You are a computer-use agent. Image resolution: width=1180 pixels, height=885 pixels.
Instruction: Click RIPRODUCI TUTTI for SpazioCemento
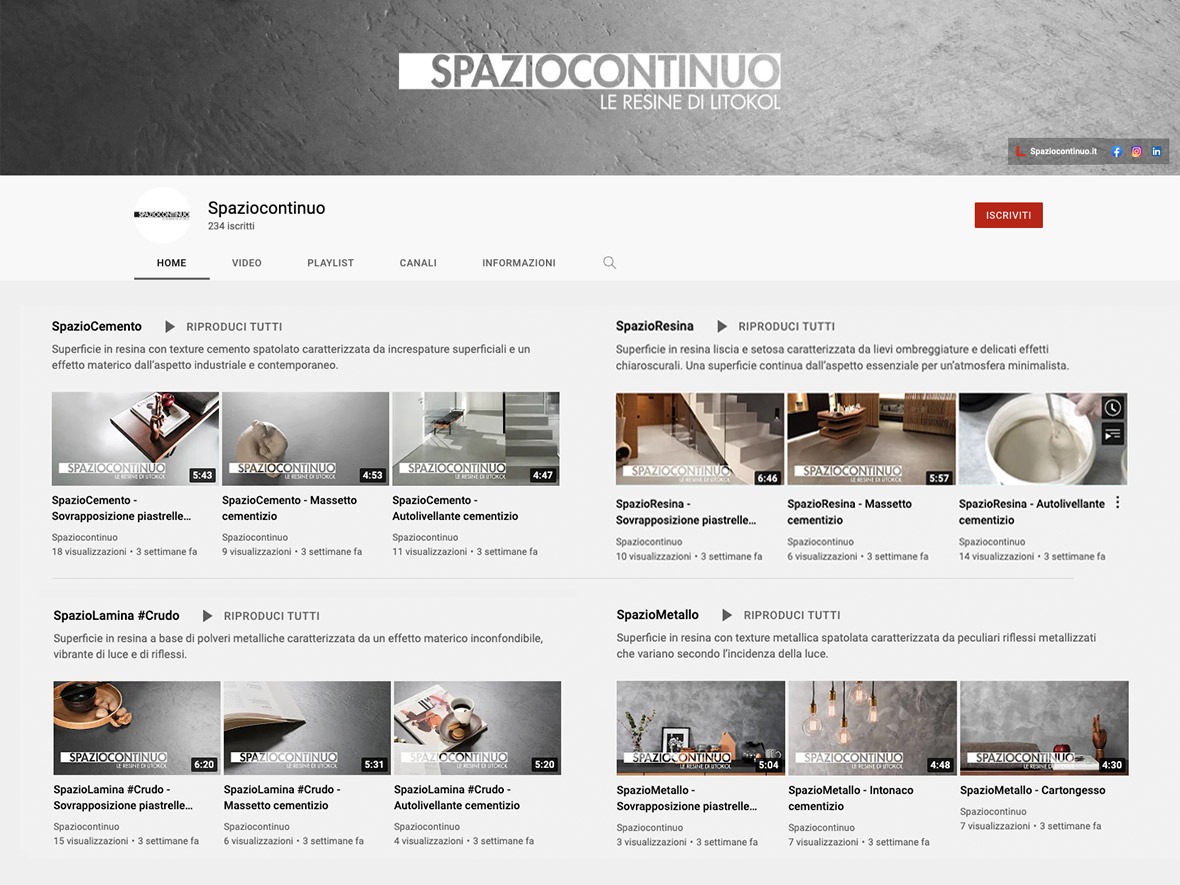(234, 327)
